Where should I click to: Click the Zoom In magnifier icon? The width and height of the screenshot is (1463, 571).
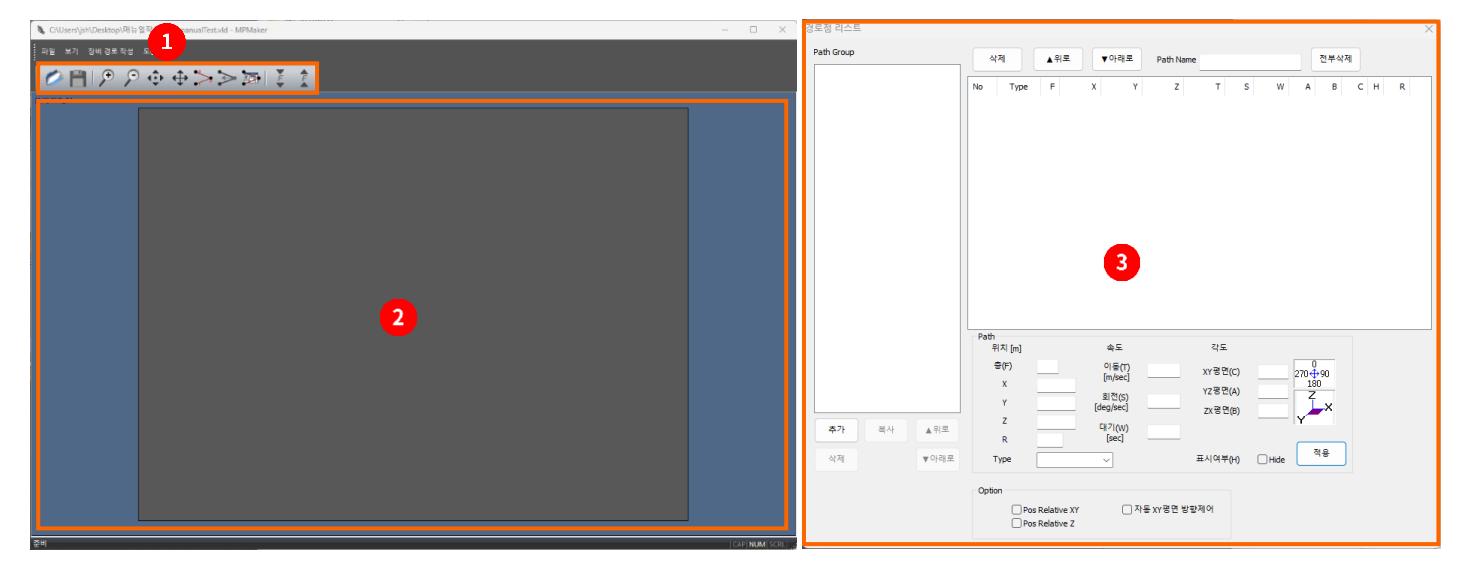106,78
